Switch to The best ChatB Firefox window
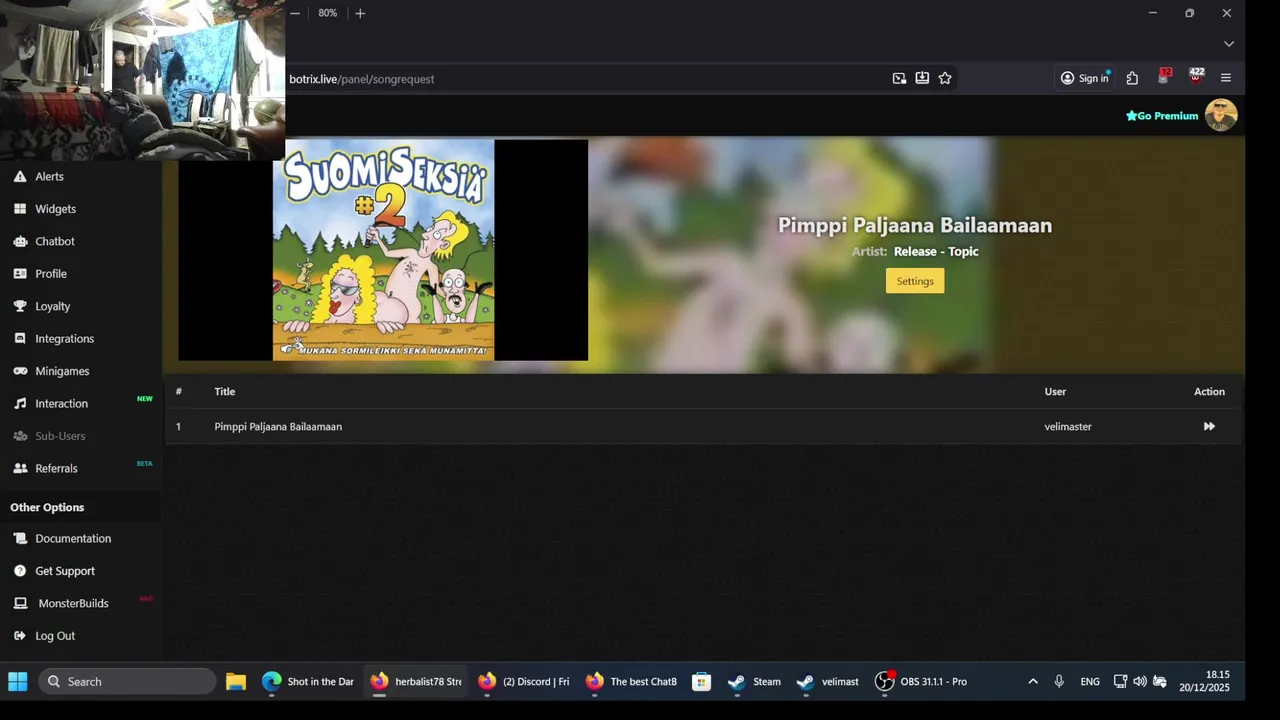Image resolution: width=1280 pixels, height=720 pixels. click(632, 682)
